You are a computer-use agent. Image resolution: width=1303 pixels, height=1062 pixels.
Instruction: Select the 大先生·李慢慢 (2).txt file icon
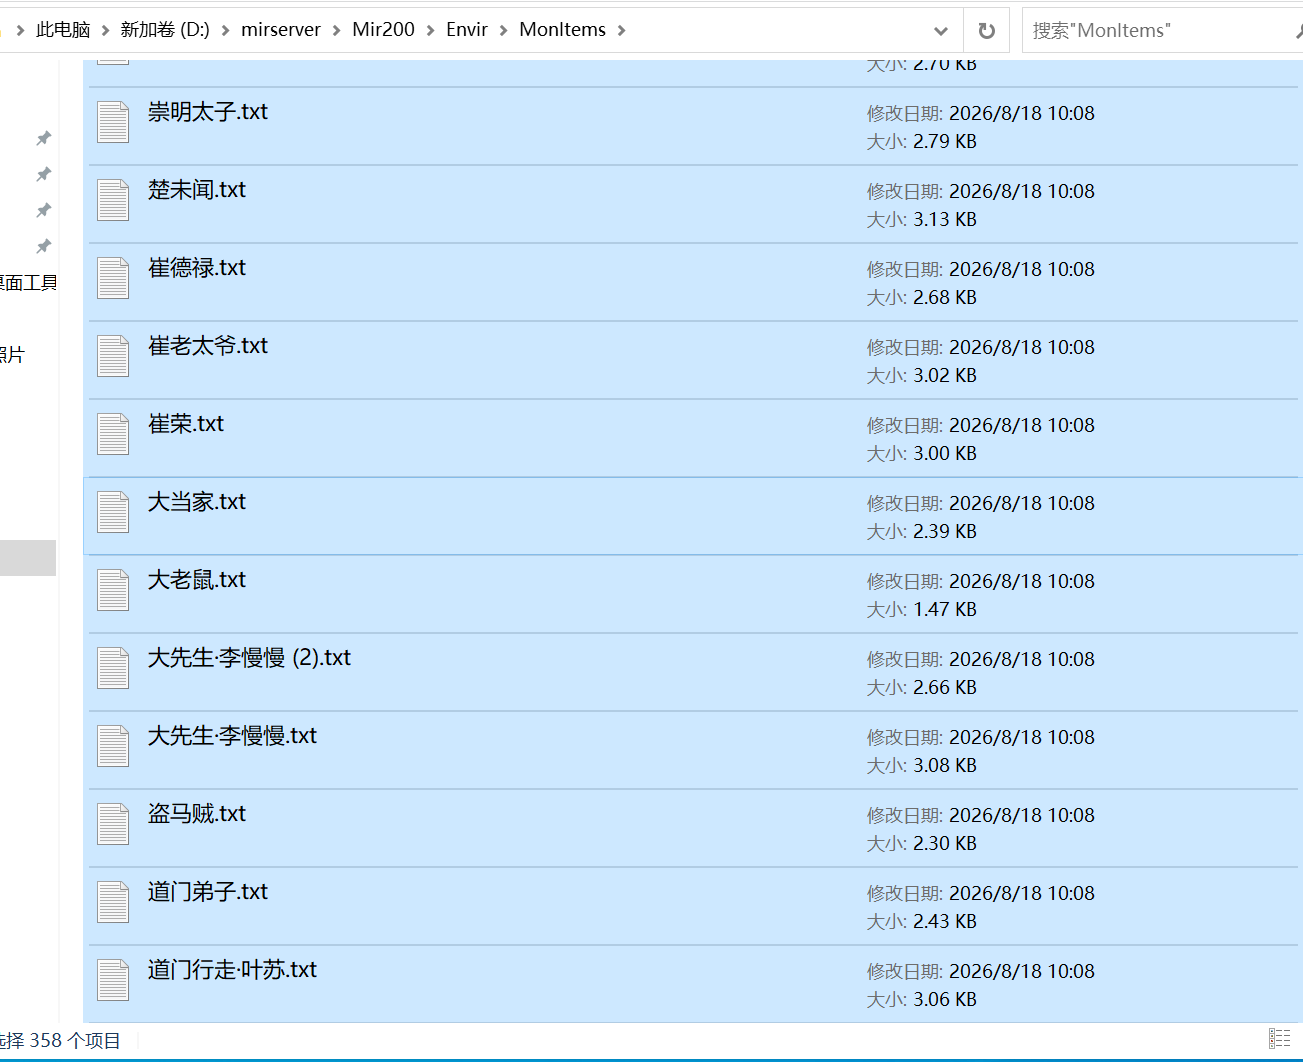point(113,668)
